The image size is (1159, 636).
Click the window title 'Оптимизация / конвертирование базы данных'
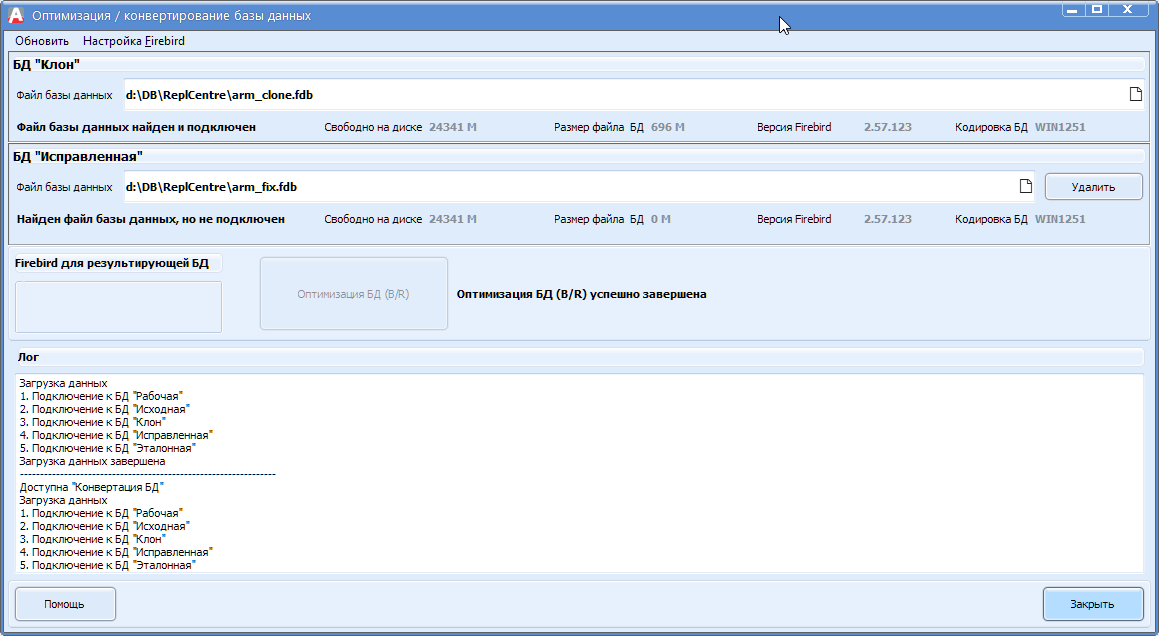[x=171, y=16]
